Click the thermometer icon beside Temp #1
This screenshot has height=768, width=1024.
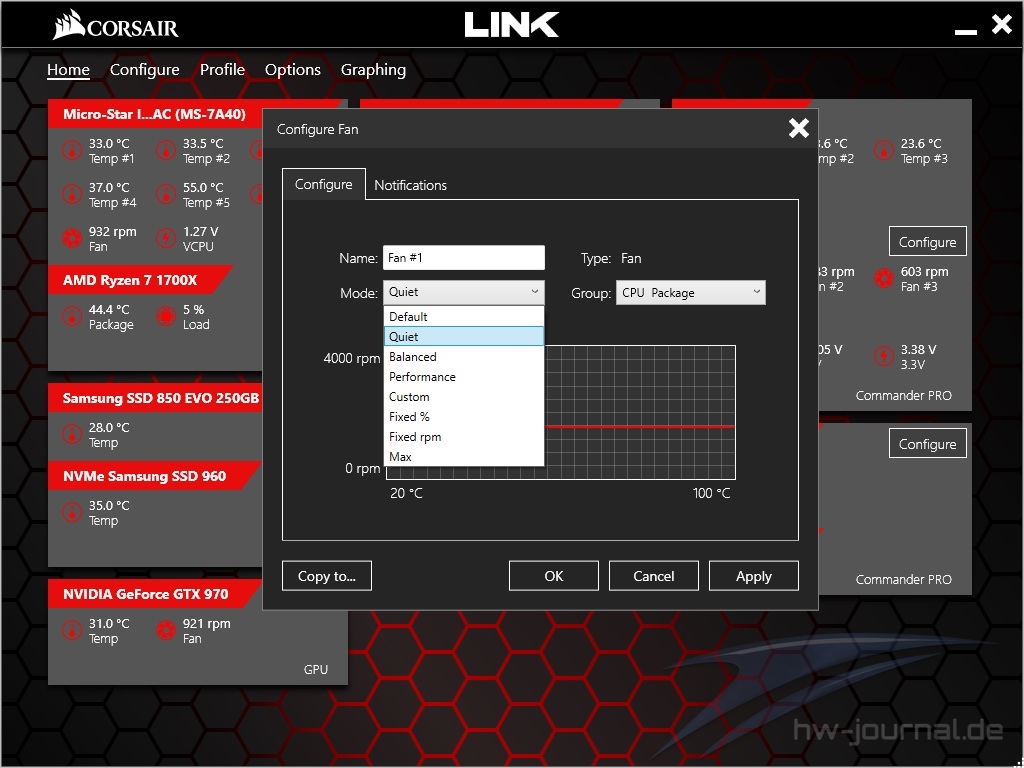(x=72, y=150)
